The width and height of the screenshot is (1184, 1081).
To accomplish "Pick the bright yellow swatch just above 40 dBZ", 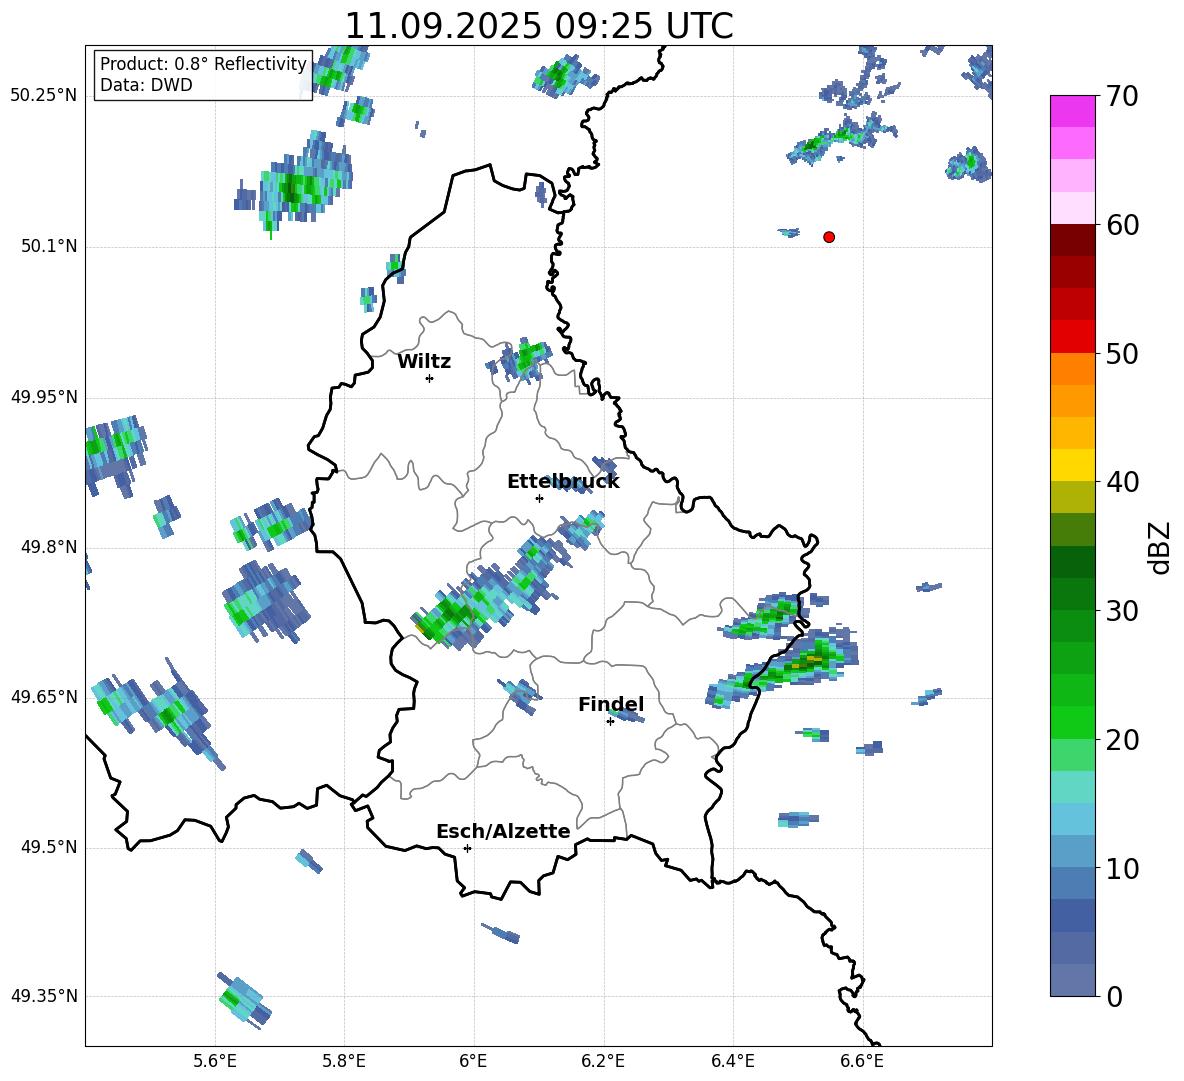I will 1073,465.
